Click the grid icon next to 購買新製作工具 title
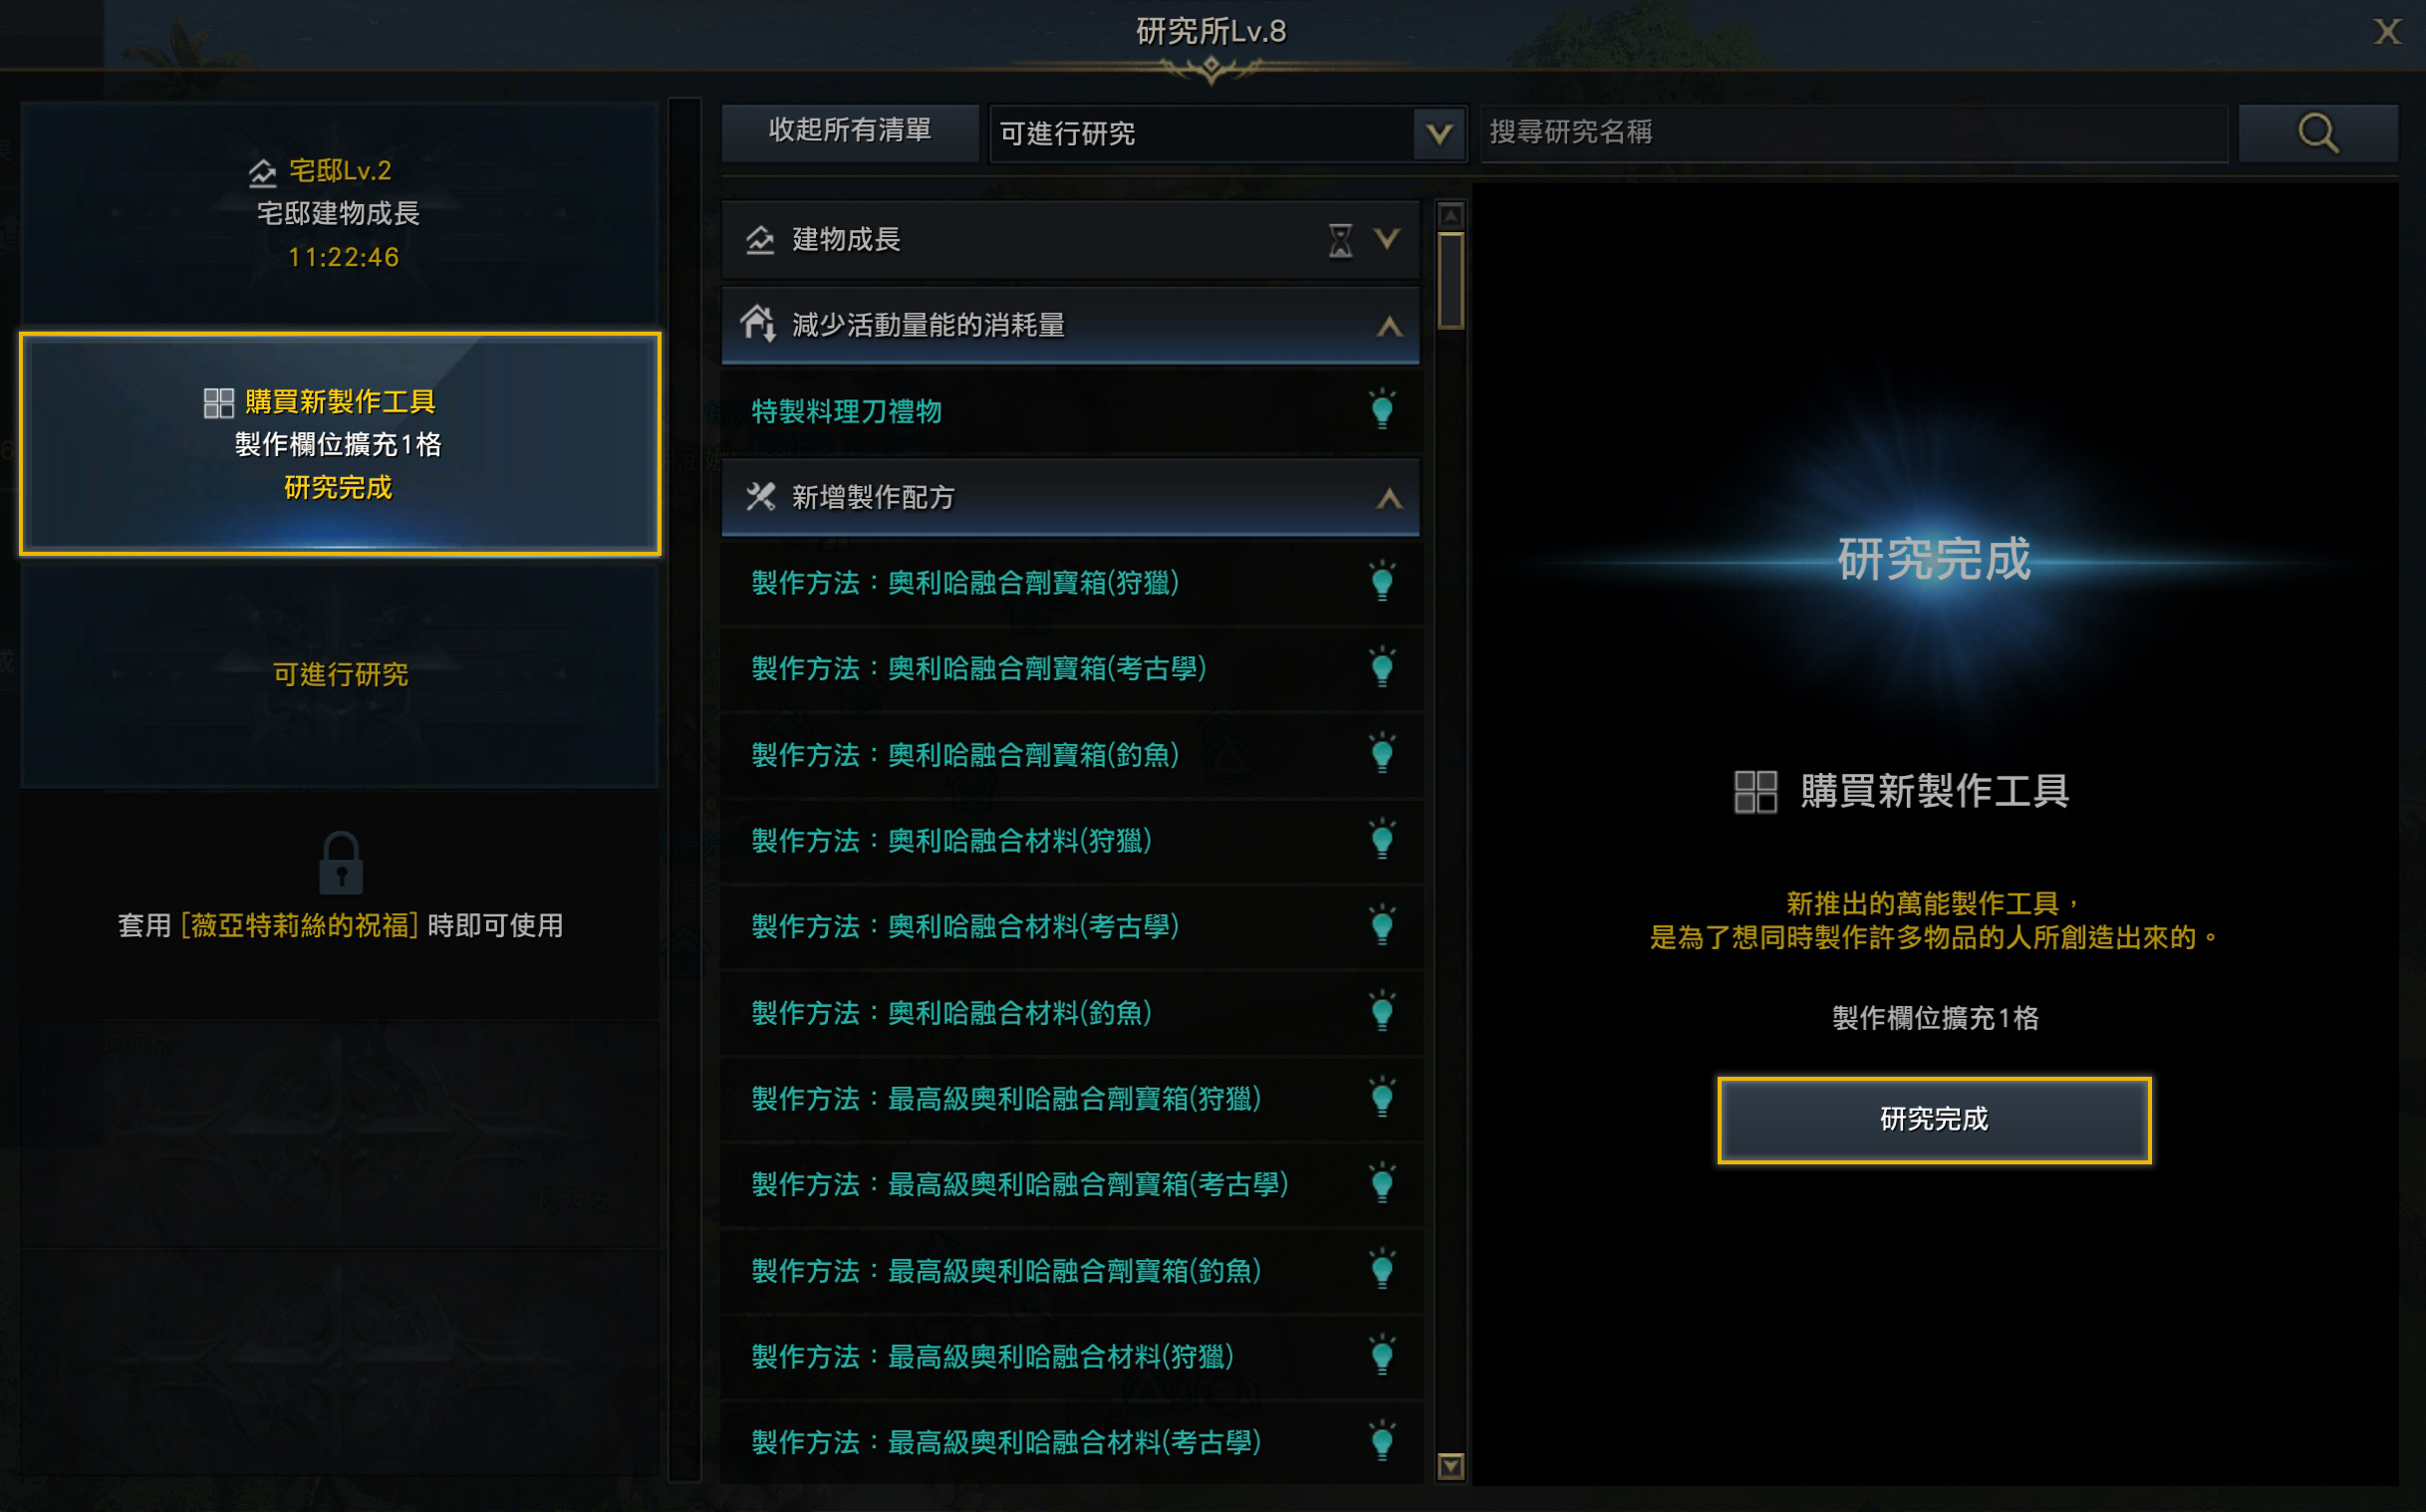 pyautogui.click(x=1755, y=791)
